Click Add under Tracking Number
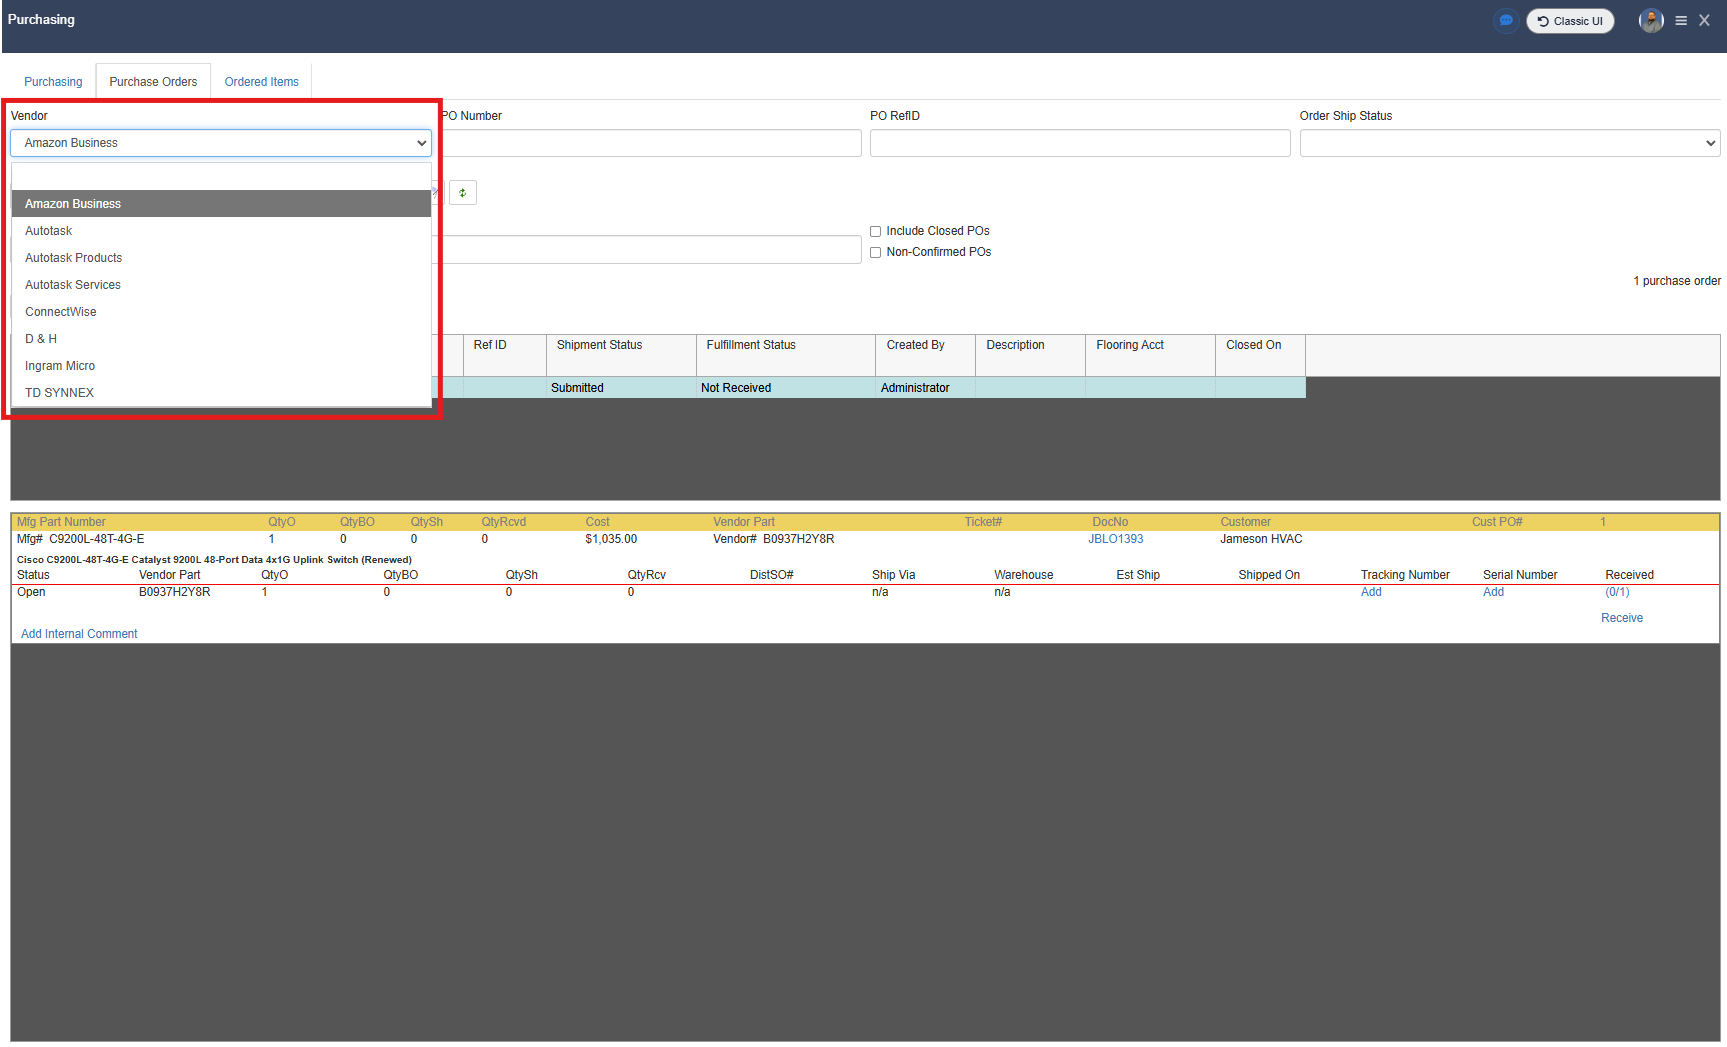1727x1047 pixels. 1371,592
